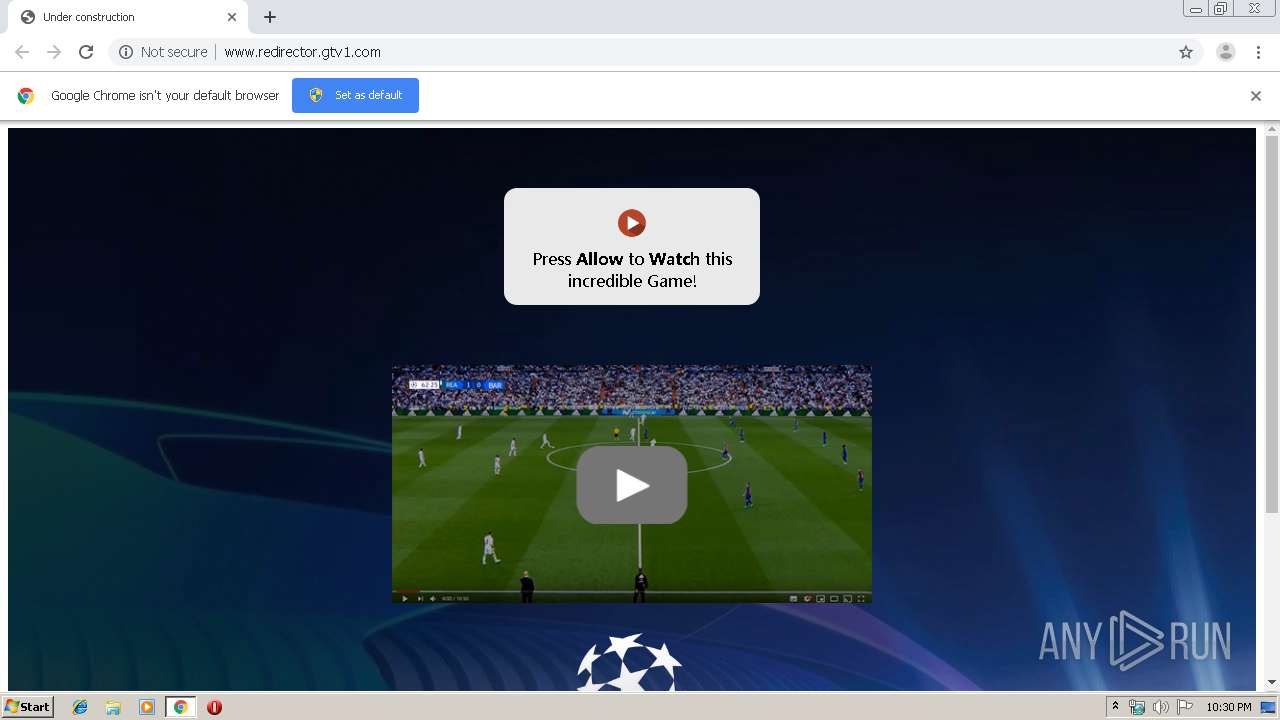The height and width of the screenshot is (720, 1280).
Task: Click the Chrome taskbar icon
Action: (181, 707)
